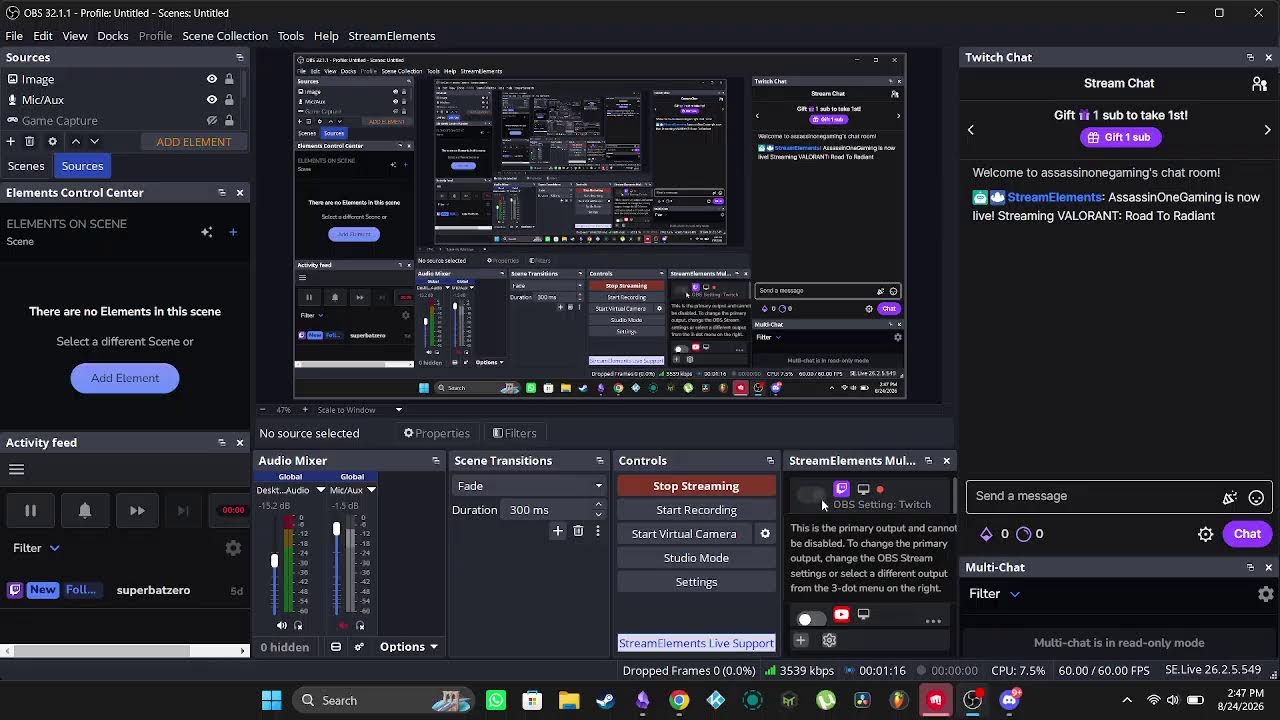Expand the Activity feed Filter dropdown
The image size is (1280, 720).
click(37, 548)
